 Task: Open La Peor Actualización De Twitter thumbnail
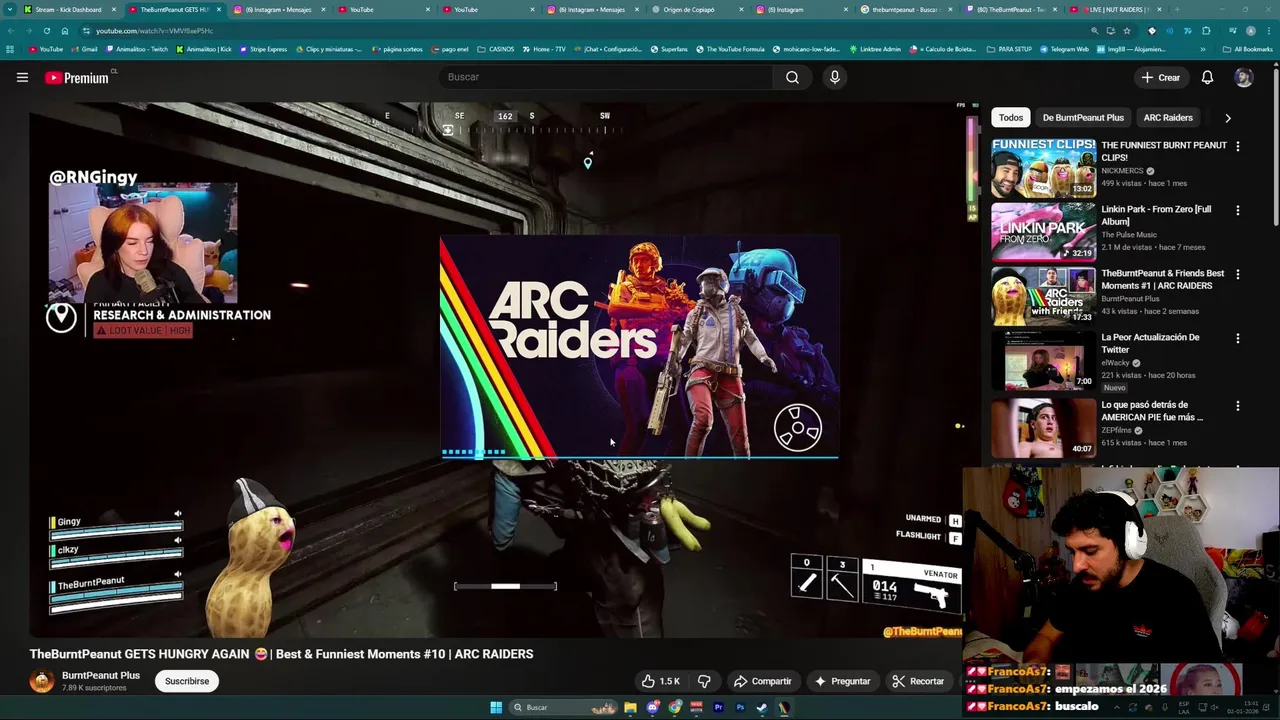pos(1043,360)
